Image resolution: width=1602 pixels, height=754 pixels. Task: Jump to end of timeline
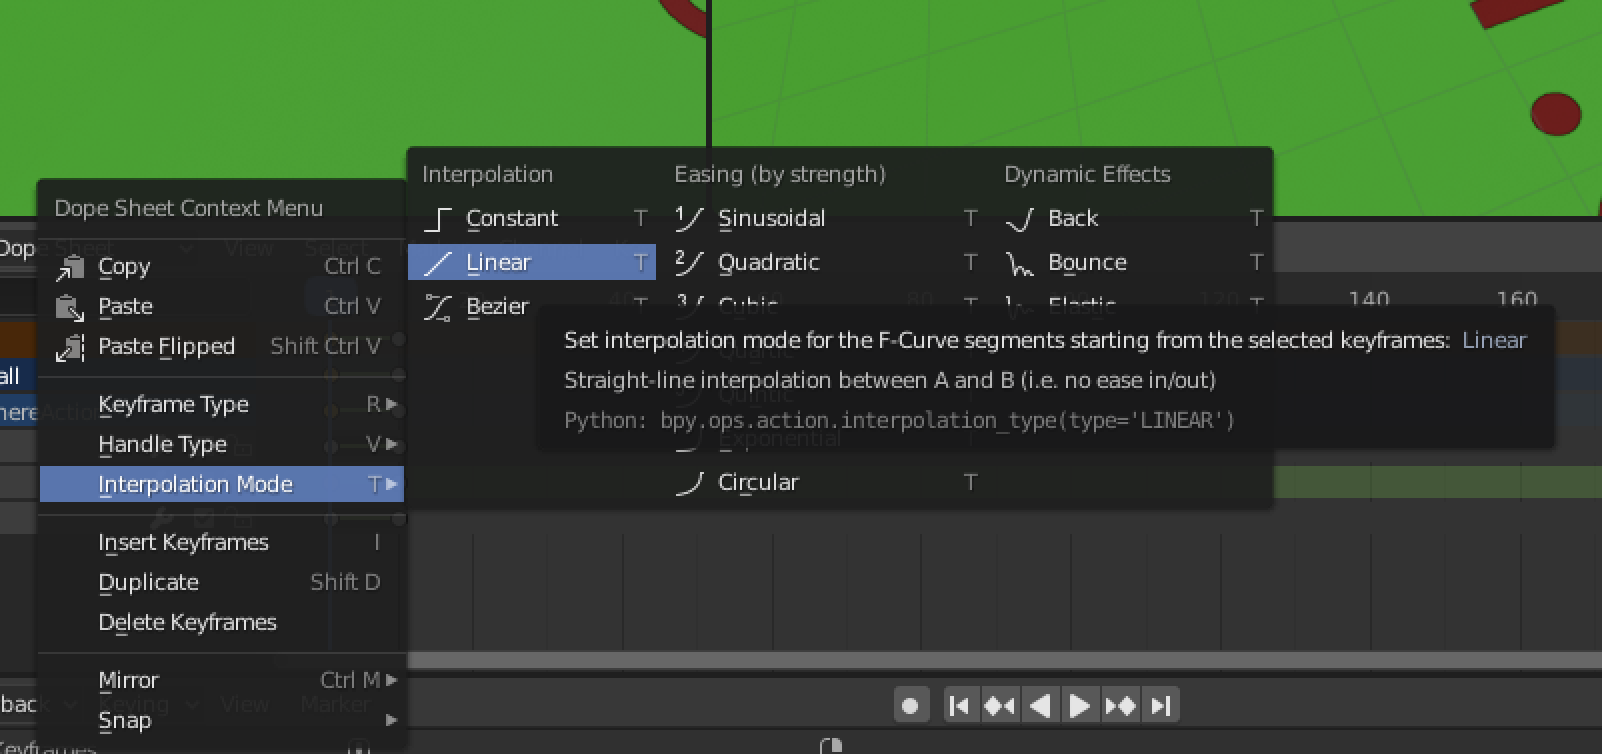tap(1161, 706)
